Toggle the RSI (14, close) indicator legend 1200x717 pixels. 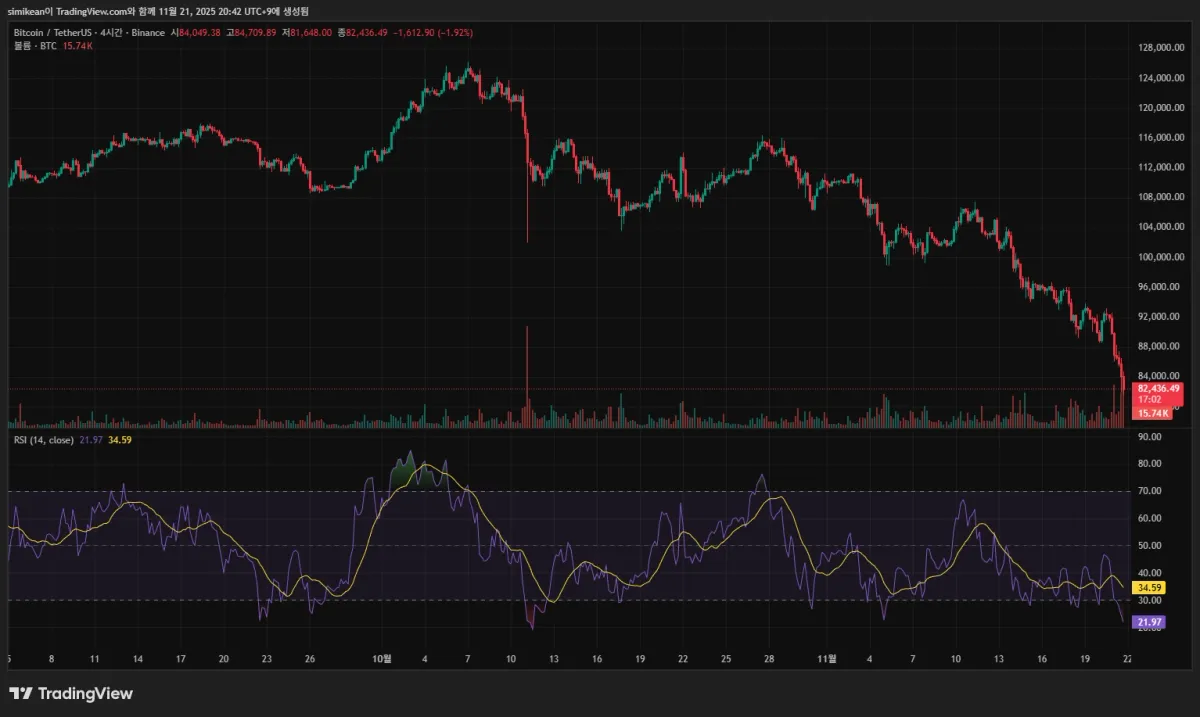tap(45, 438)
